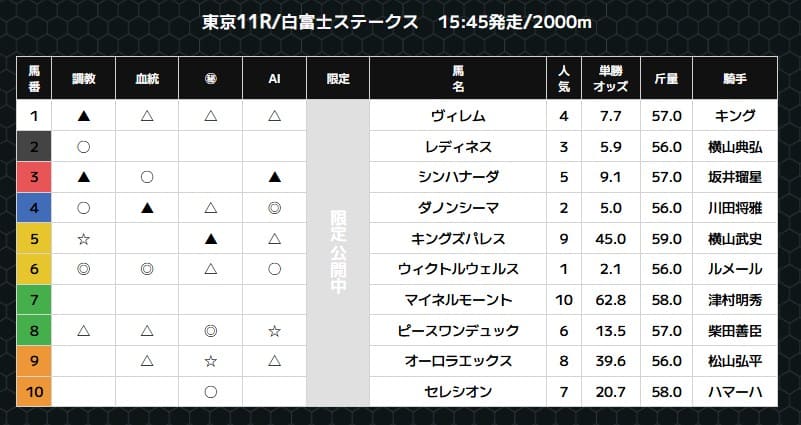Click the red number 3 horse cell
The image size is (801, 425).
click(34, 177)
